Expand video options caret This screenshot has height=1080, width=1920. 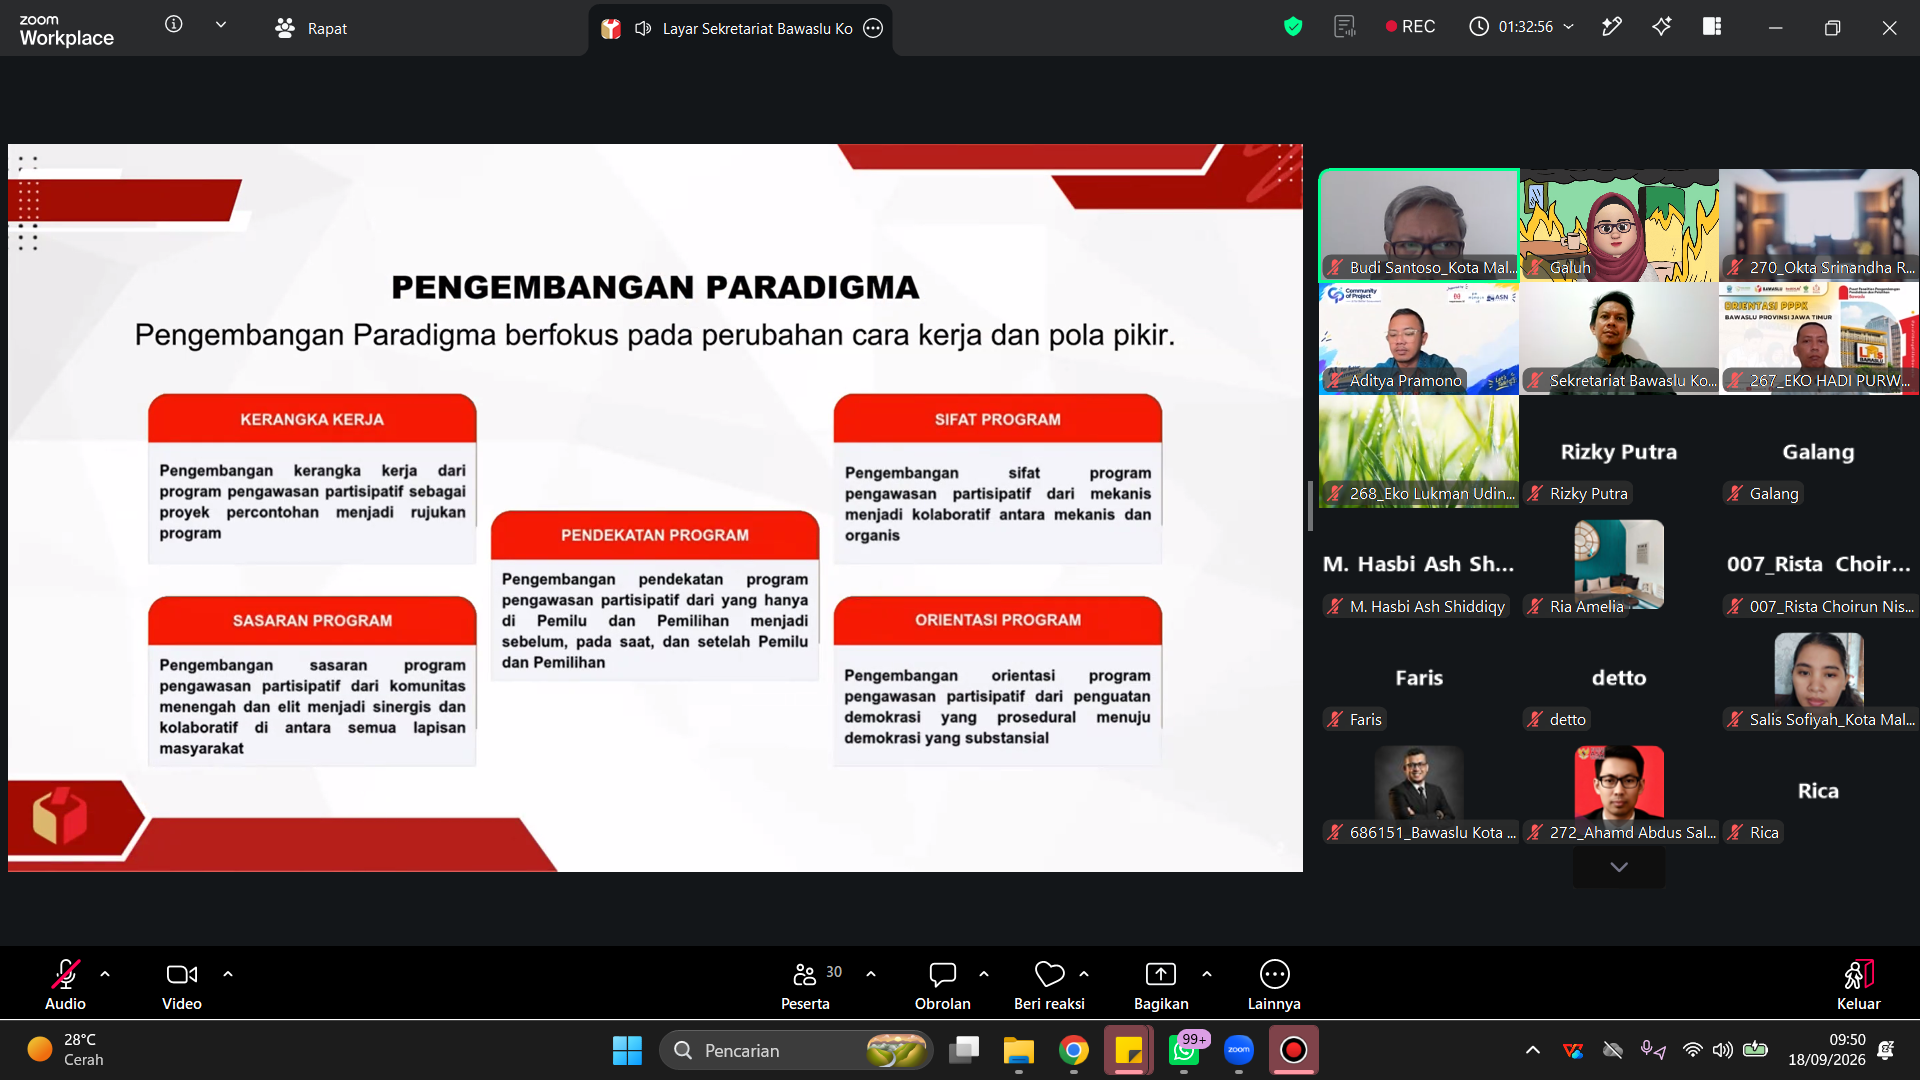(228, 974)
